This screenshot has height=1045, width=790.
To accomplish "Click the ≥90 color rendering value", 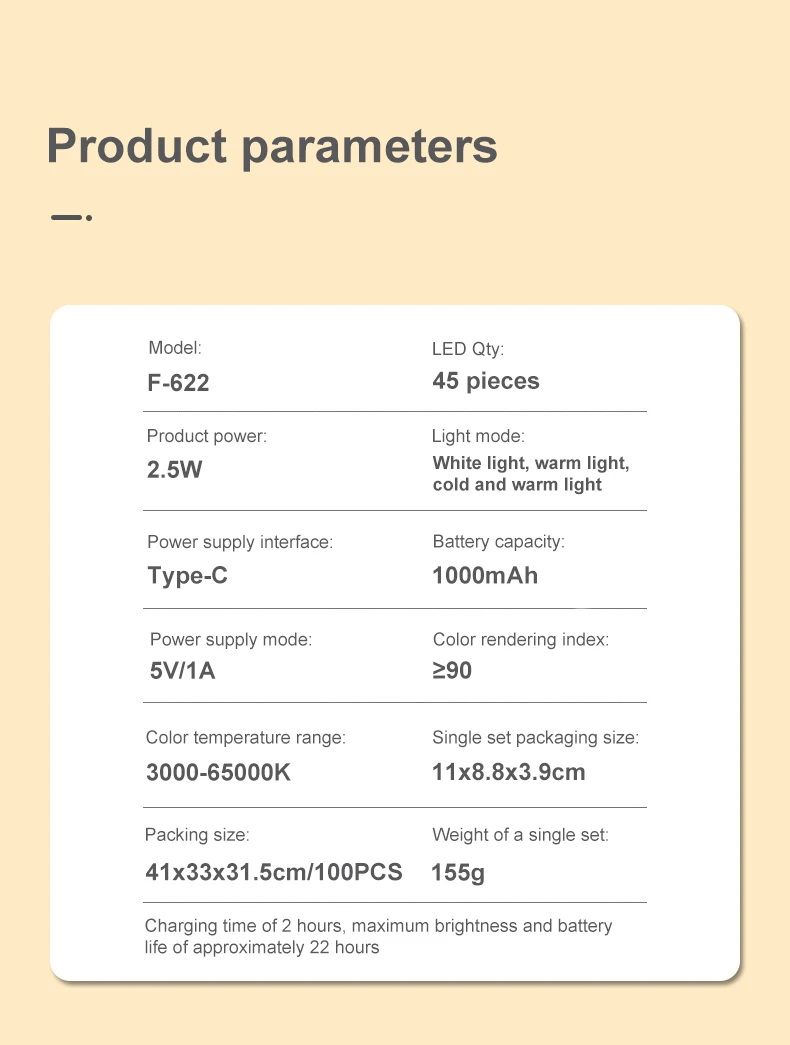I will click(452, 670).
